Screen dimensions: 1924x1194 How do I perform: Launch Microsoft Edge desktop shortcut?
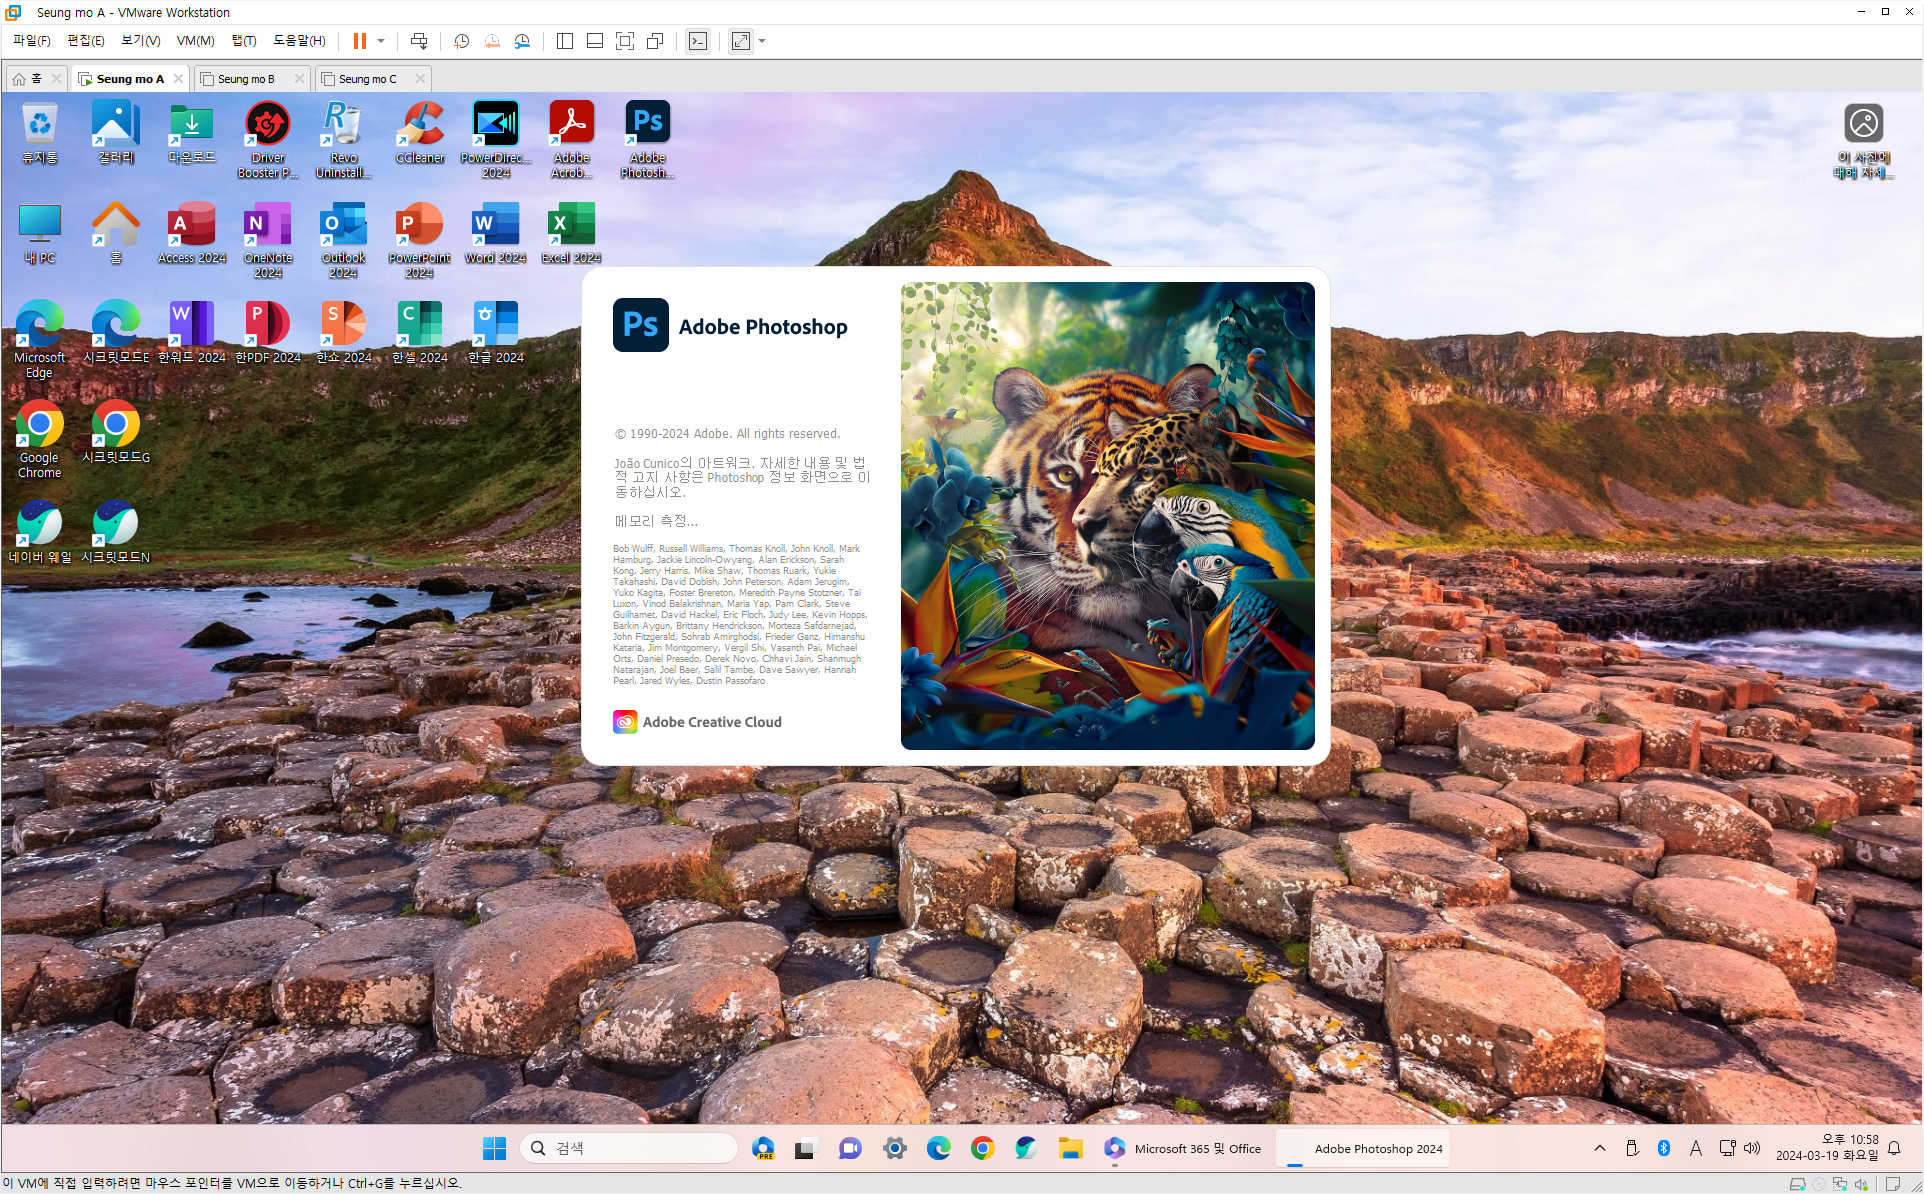(40, 340)
